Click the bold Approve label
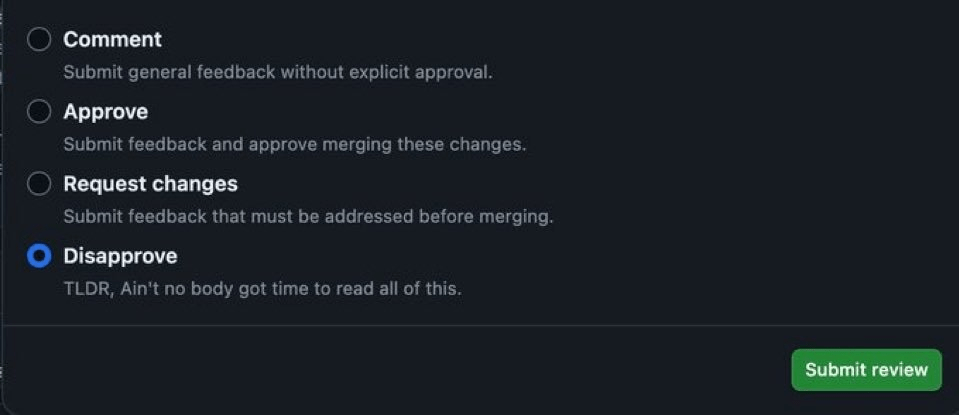959x415 pixels. tap(105, 112)
